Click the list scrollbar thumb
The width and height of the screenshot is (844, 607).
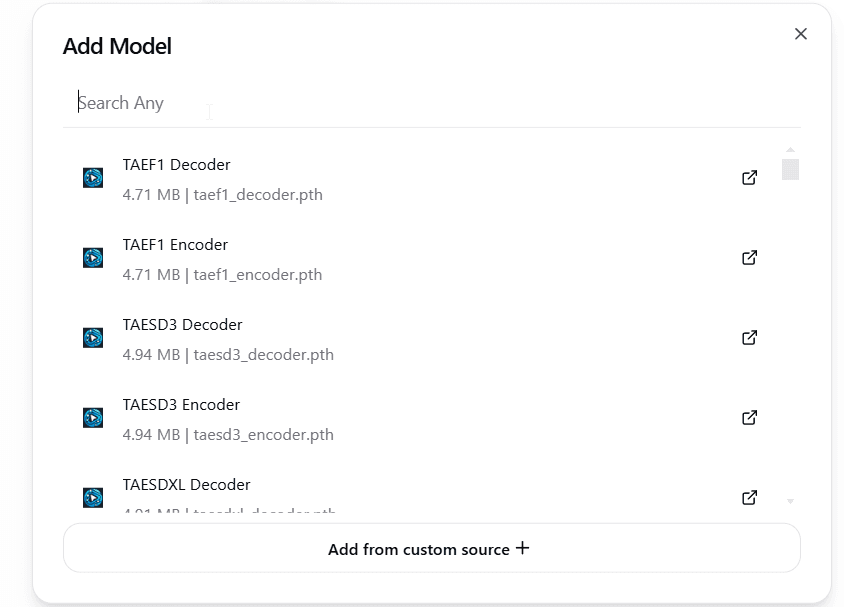point(789,170)
